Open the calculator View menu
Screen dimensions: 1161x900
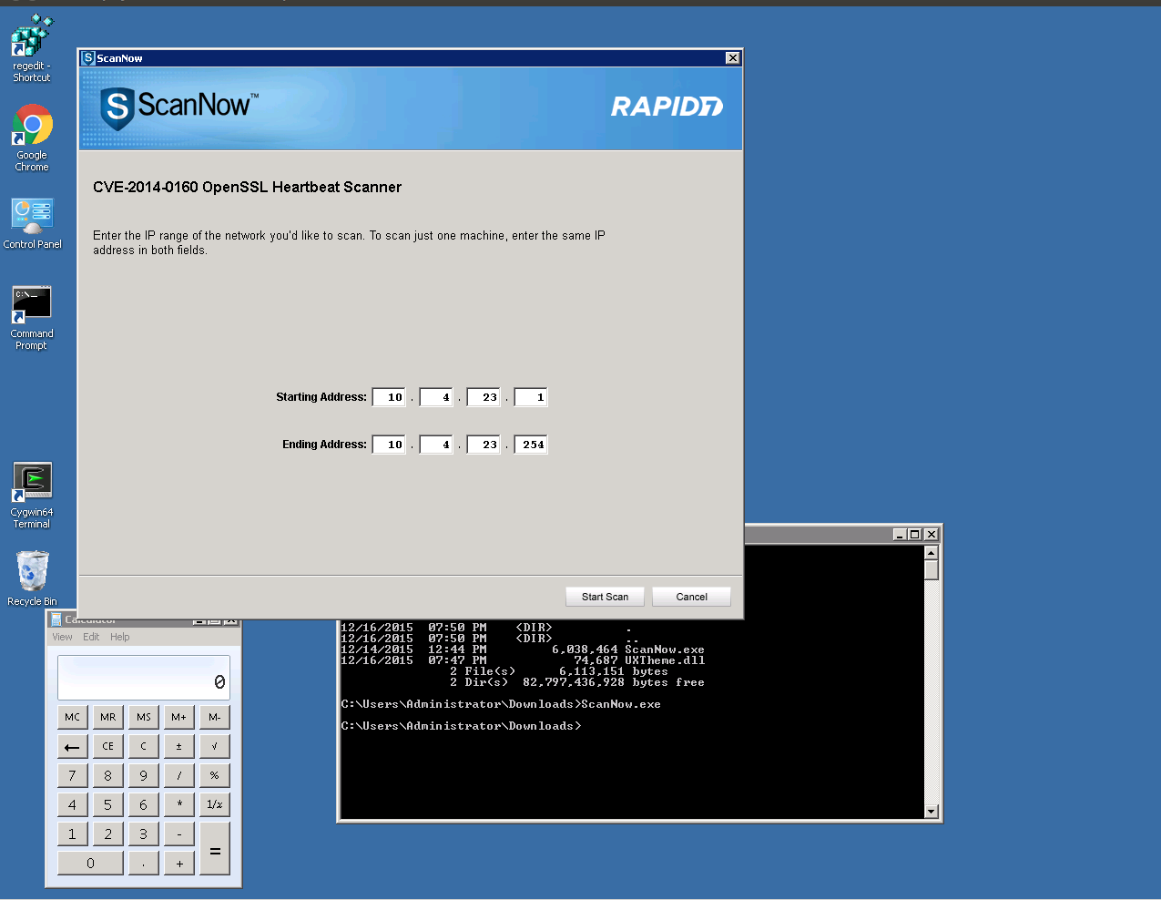[62, 637]
